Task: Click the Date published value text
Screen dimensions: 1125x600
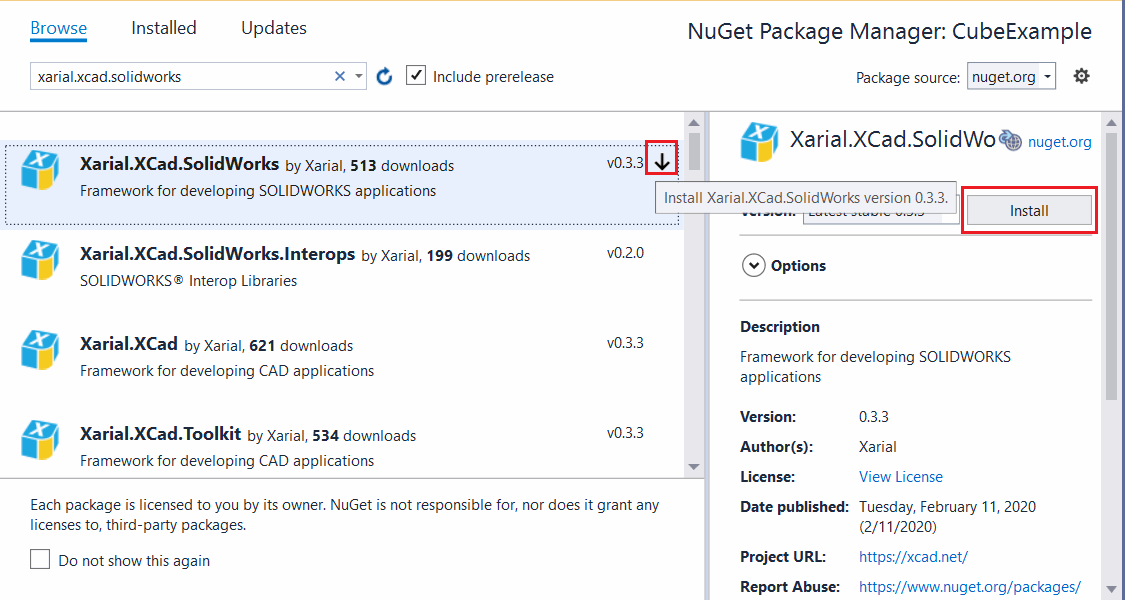Action: 947,516
